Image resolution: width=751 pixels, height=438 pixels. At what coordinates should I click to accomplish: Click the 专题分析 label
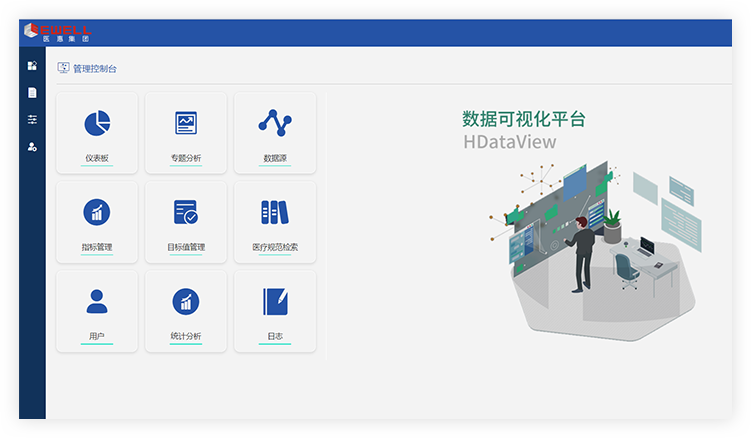[186, 158]
